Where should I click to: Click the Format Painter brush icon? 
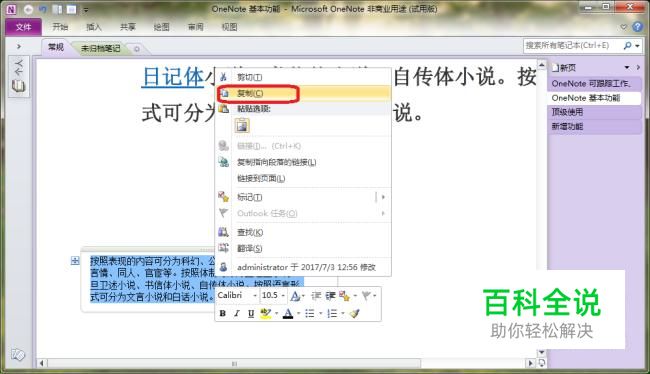coord(354,313)
